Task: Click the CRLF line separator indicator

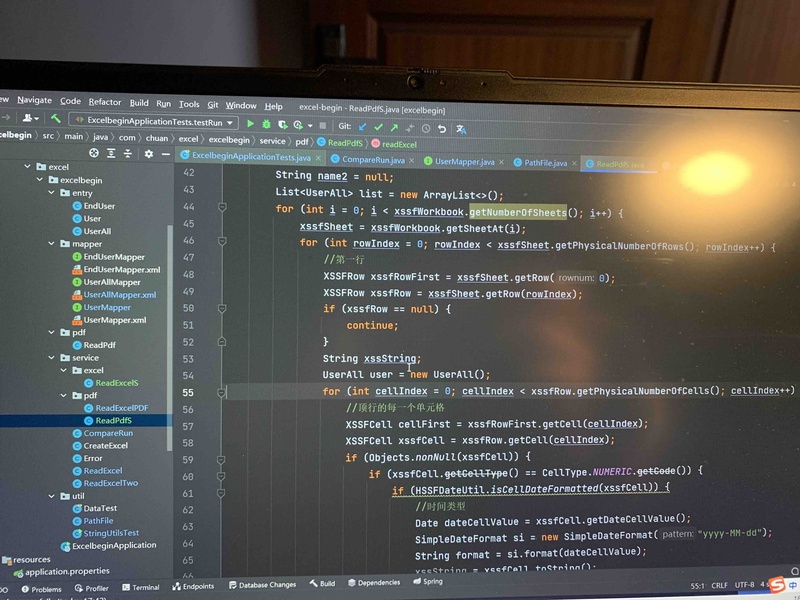Action: (719, 585)
